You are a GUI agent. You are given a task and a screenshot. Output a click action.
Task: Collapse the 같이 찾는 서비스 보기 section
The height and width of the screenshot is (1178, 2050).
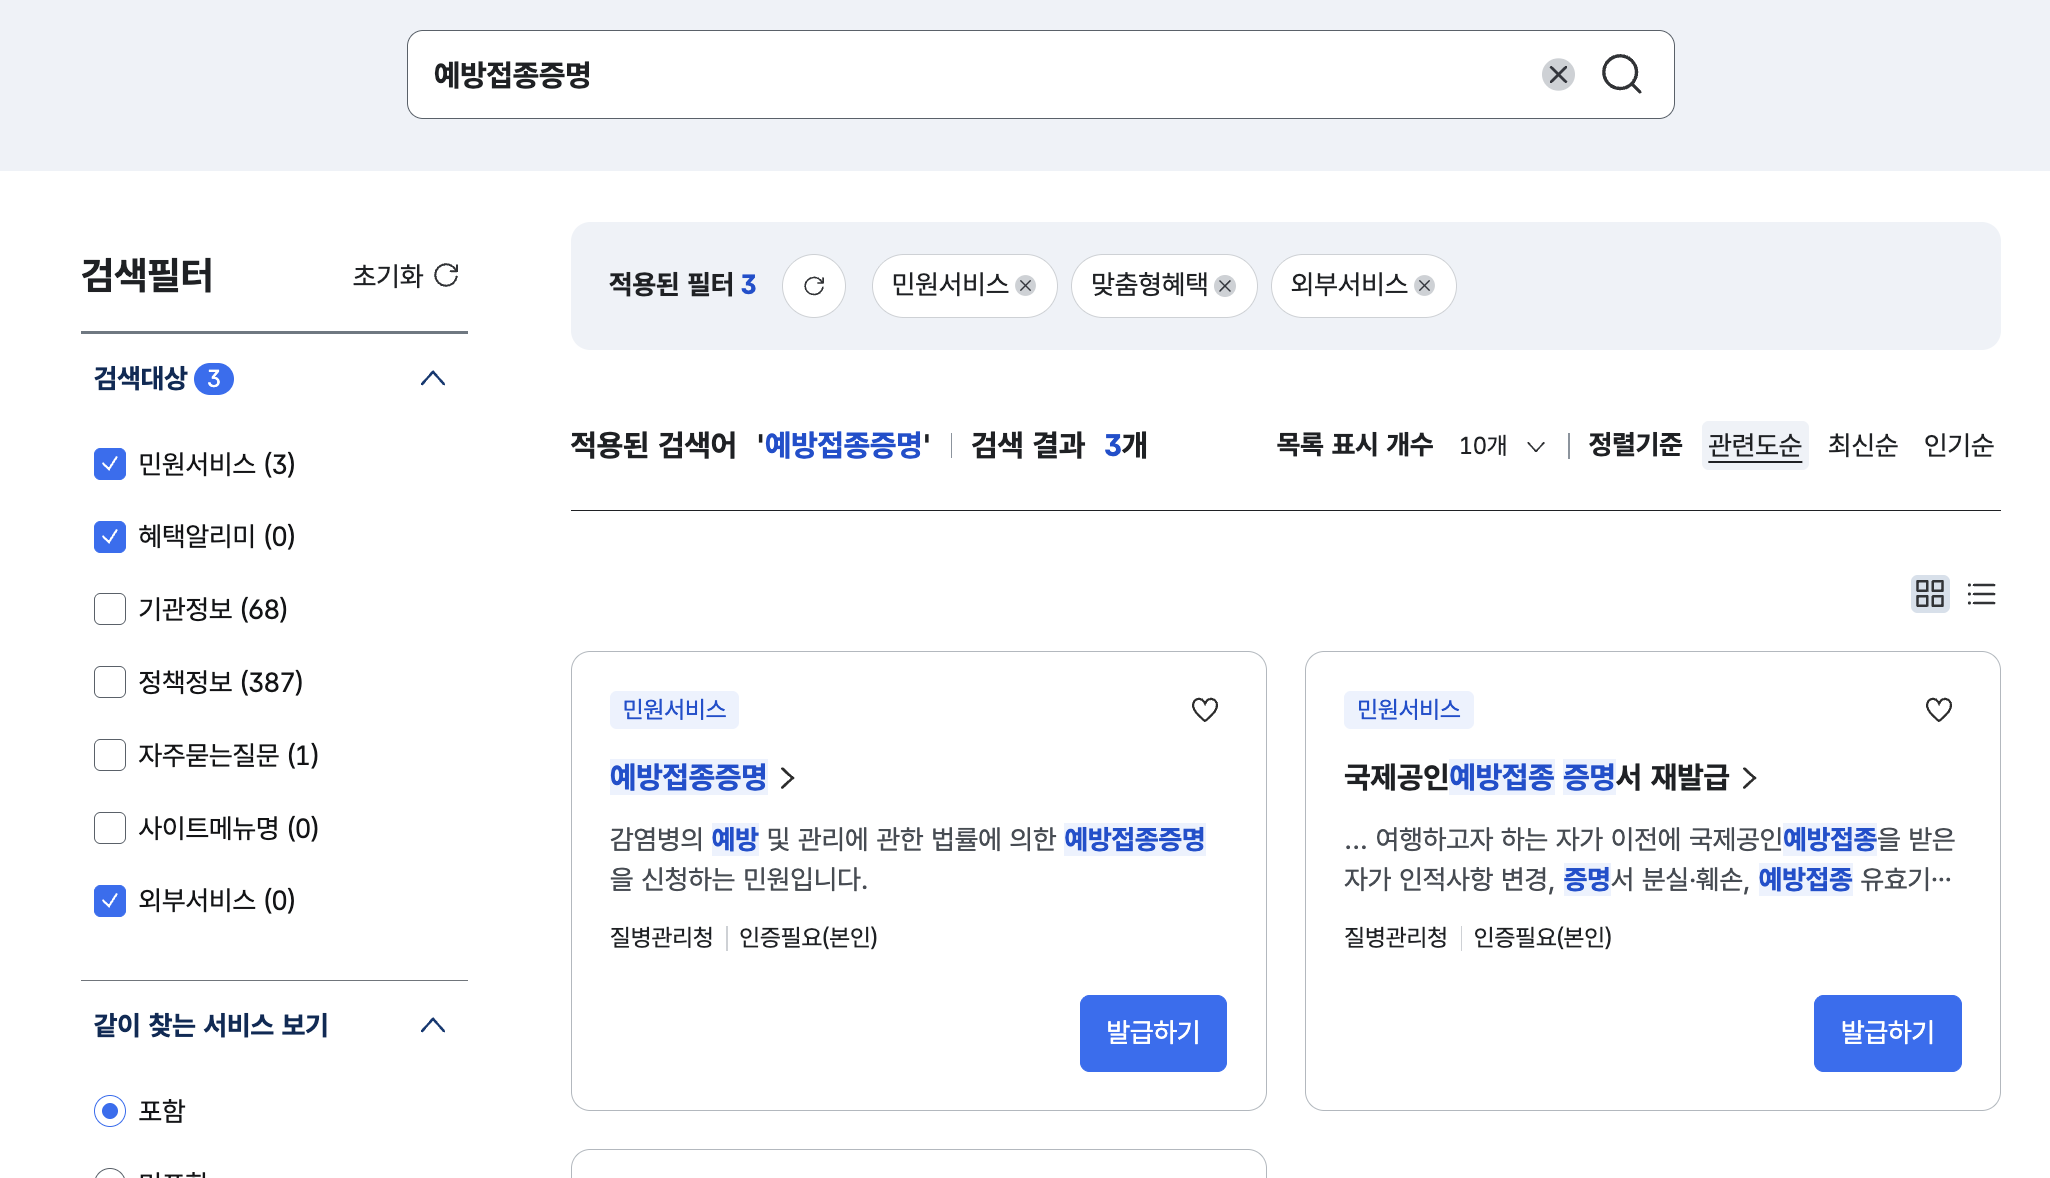(432, 1025)
